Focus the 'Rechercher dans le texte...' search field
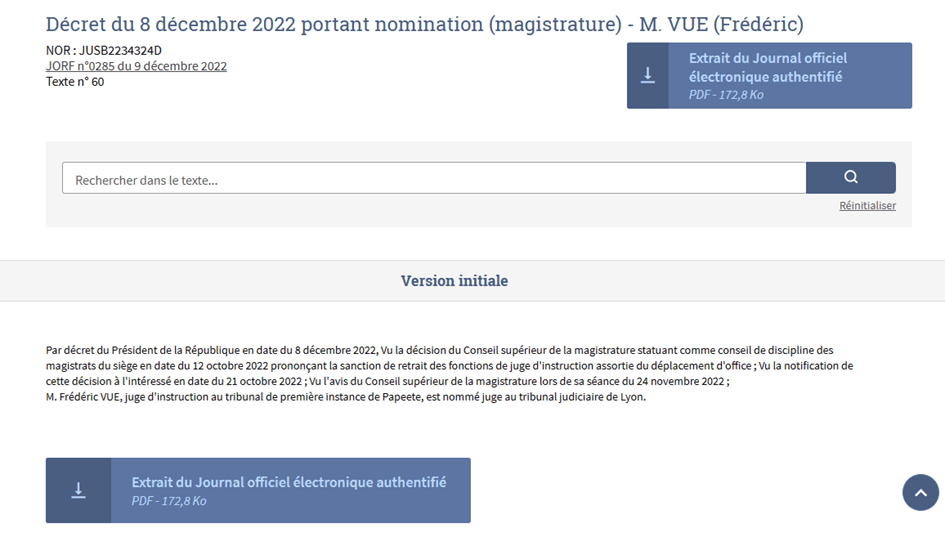 pos(434,178)
